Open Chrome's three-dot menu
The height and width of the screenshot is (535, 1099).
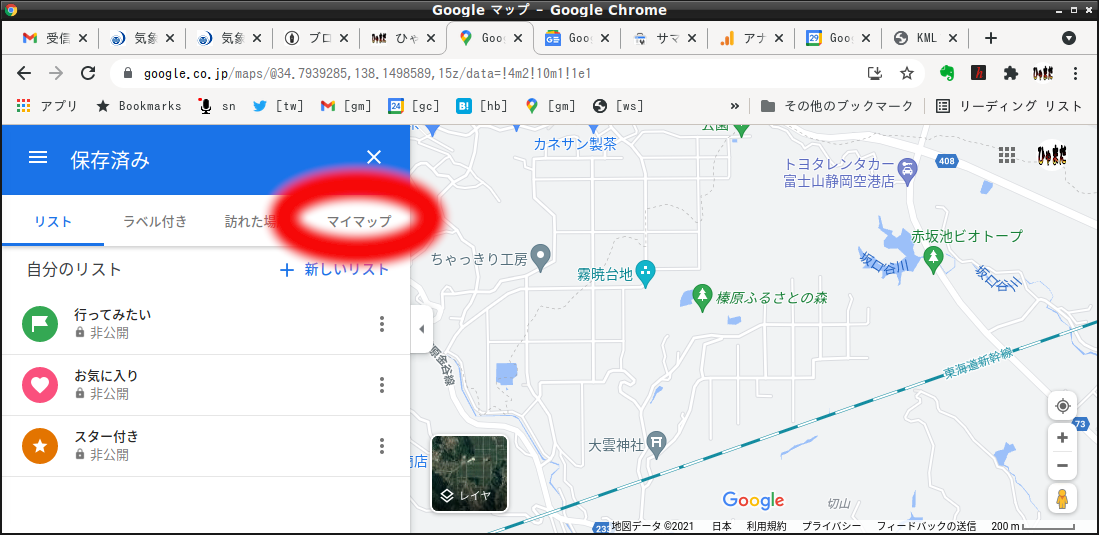point(1076,73)
